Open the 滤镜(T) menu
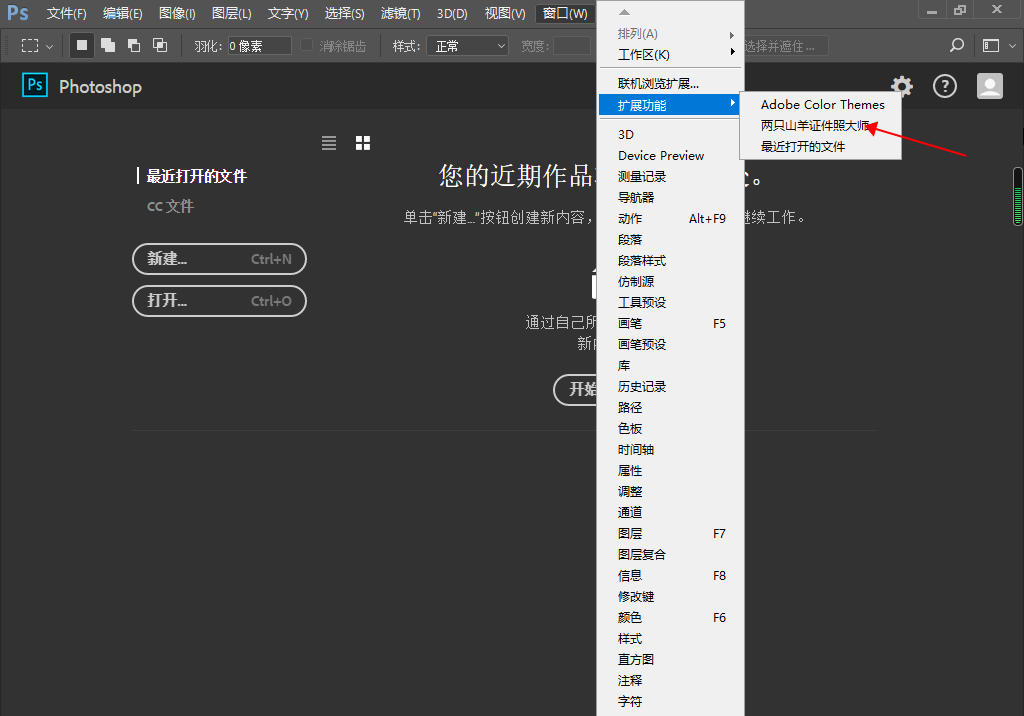1024x716 pixels. click(x=400, y=13)
